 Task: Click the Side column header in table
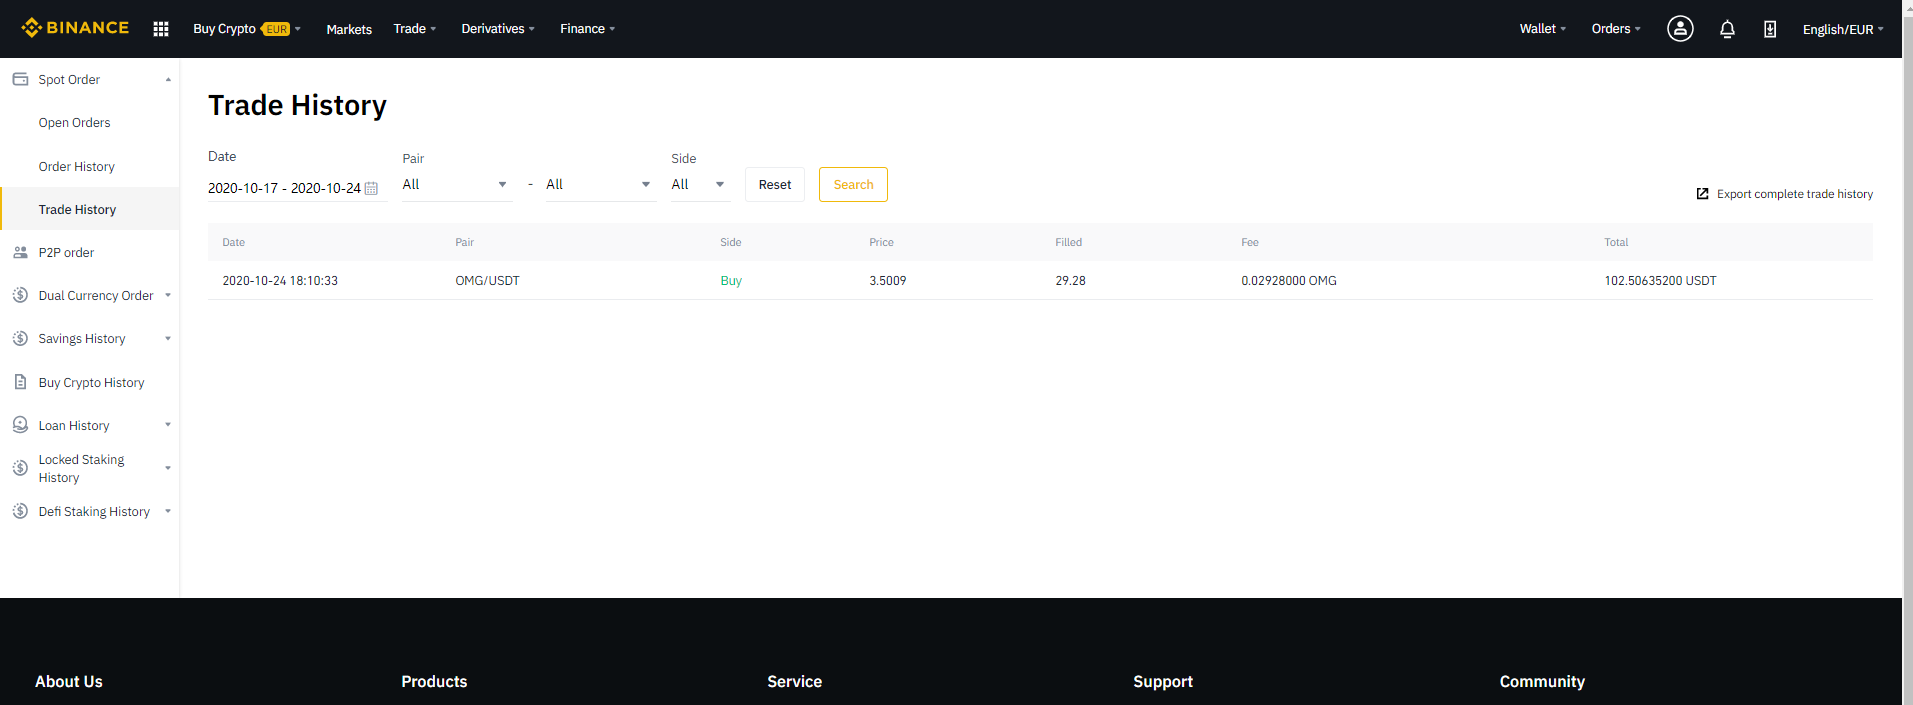(731, 242)
